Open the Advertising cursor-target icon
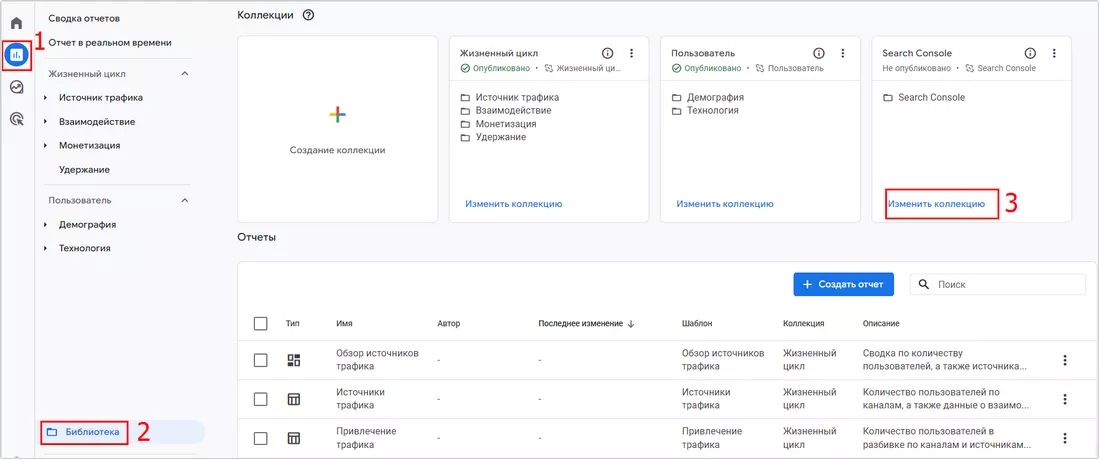Viewport: 1100px width, 460px height. 17,119
